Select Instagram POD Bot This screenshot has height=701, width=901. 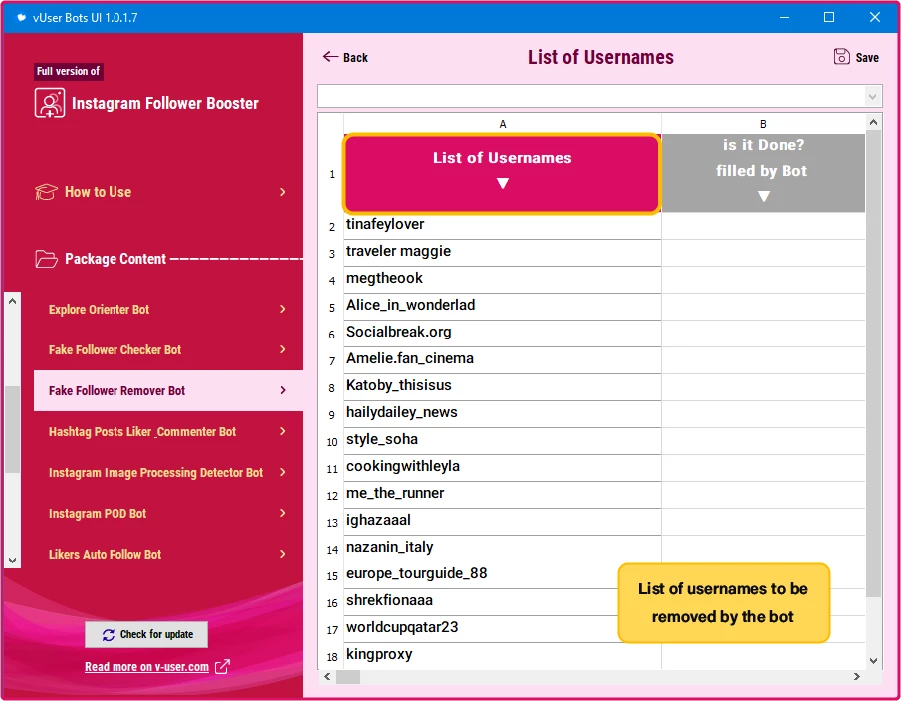[168, 513]
